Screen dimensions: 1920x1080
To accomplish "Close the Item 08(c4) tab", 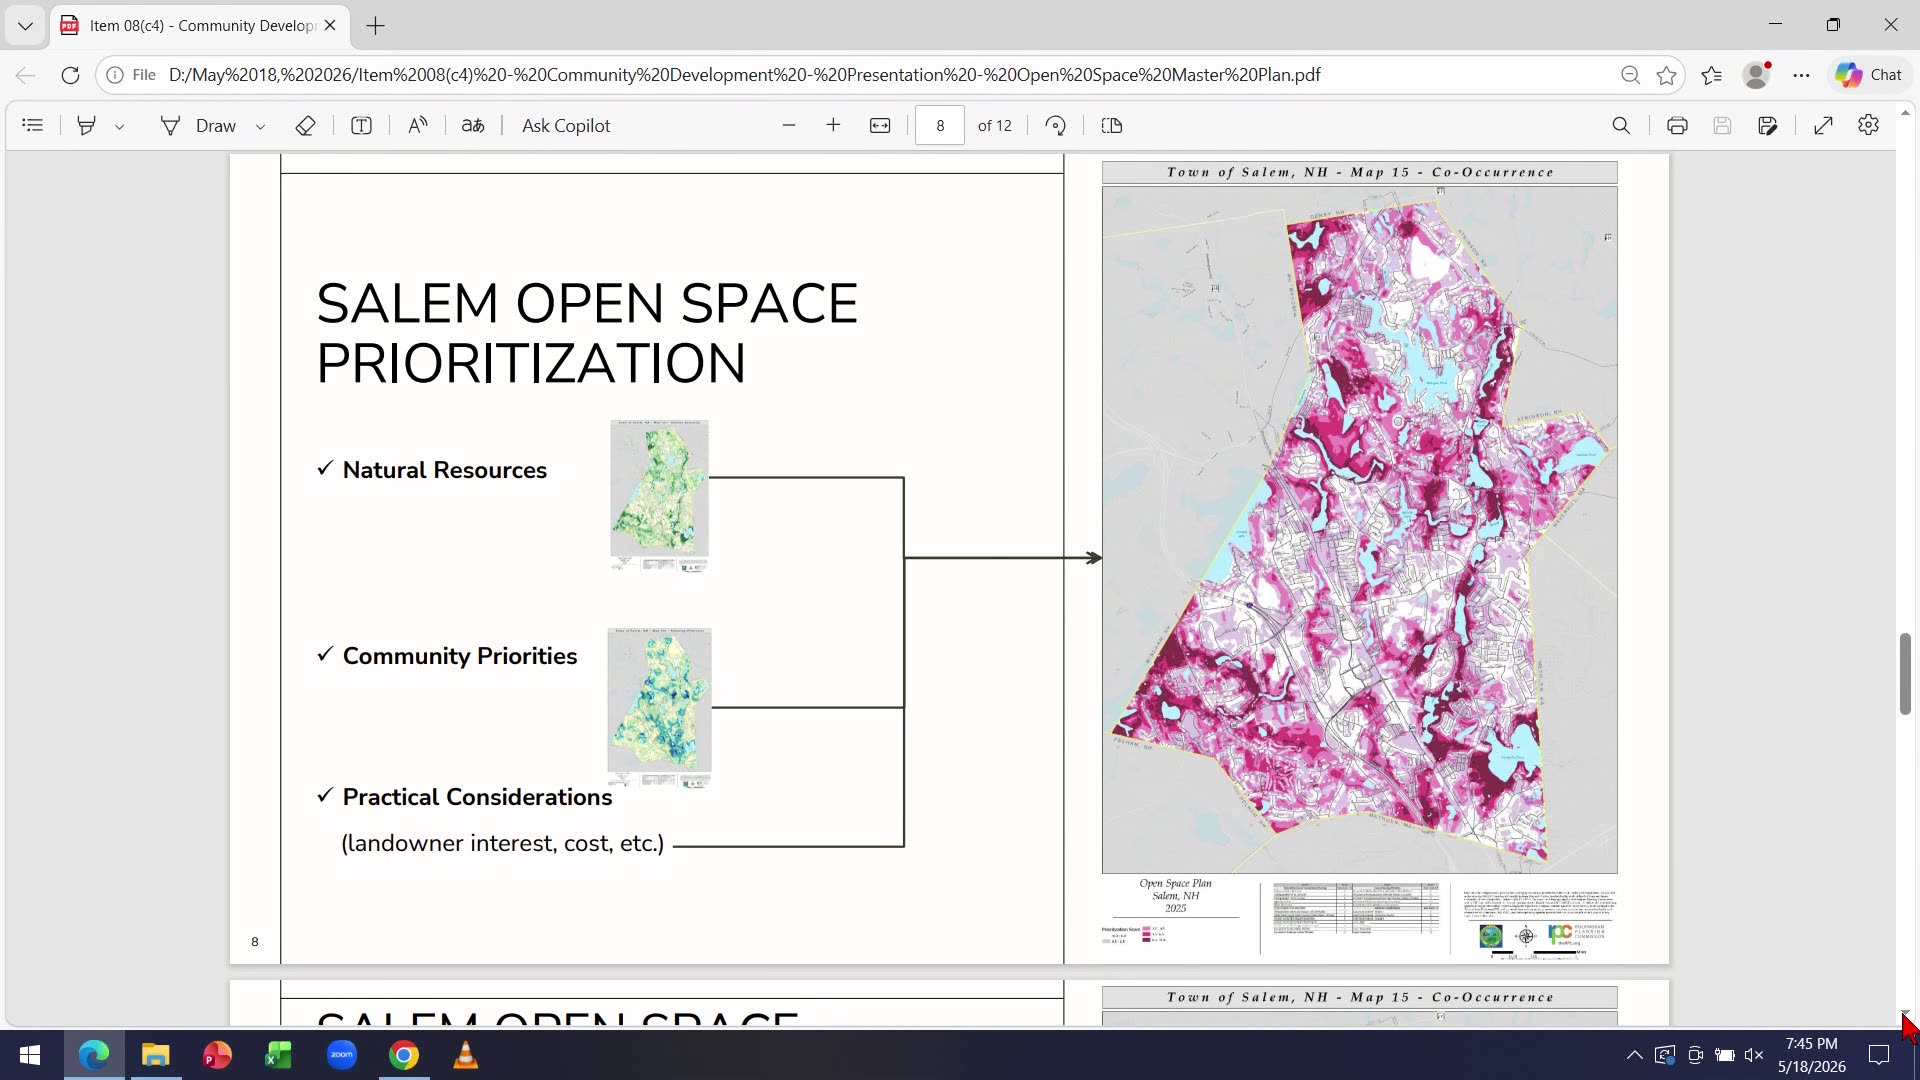I will [330, 26].
